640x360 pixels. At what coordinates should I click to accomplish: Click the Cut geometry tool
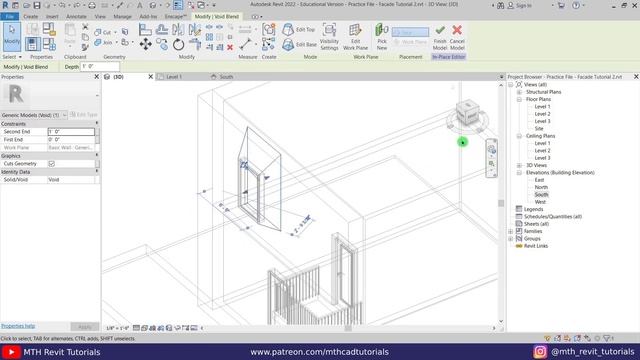pyautogui.click(x=103, y=32)
